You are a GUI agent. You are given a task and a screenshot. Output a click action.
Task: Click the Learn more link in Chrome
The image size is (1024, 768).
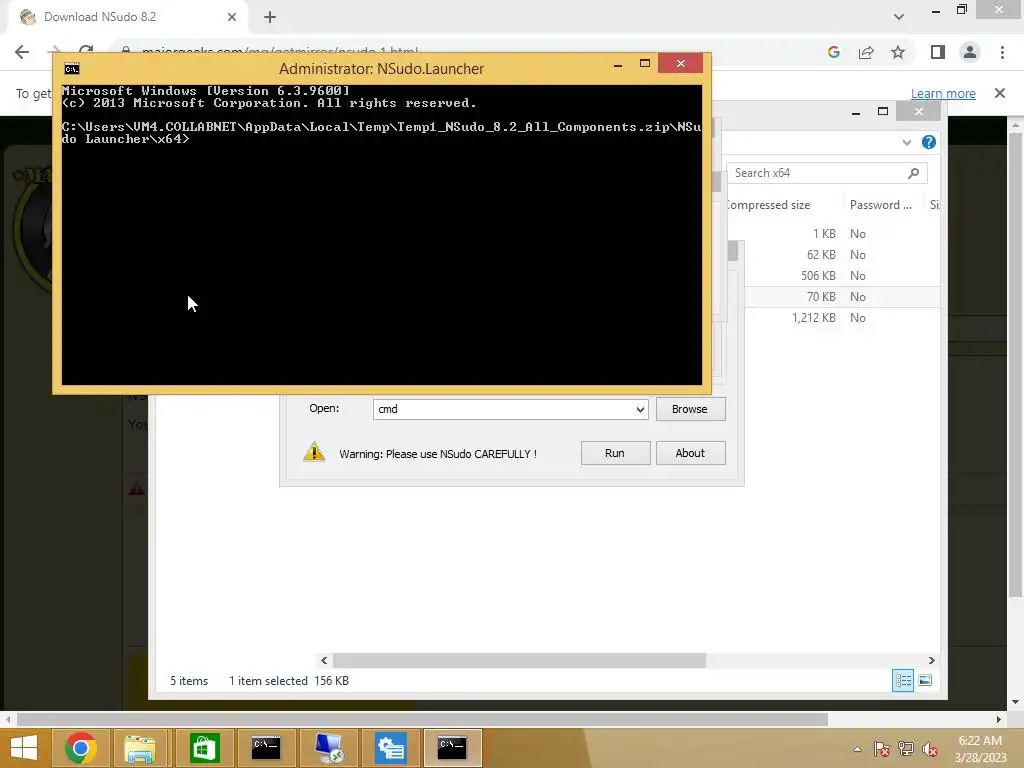pyautogui.click(x=943, y=93)
